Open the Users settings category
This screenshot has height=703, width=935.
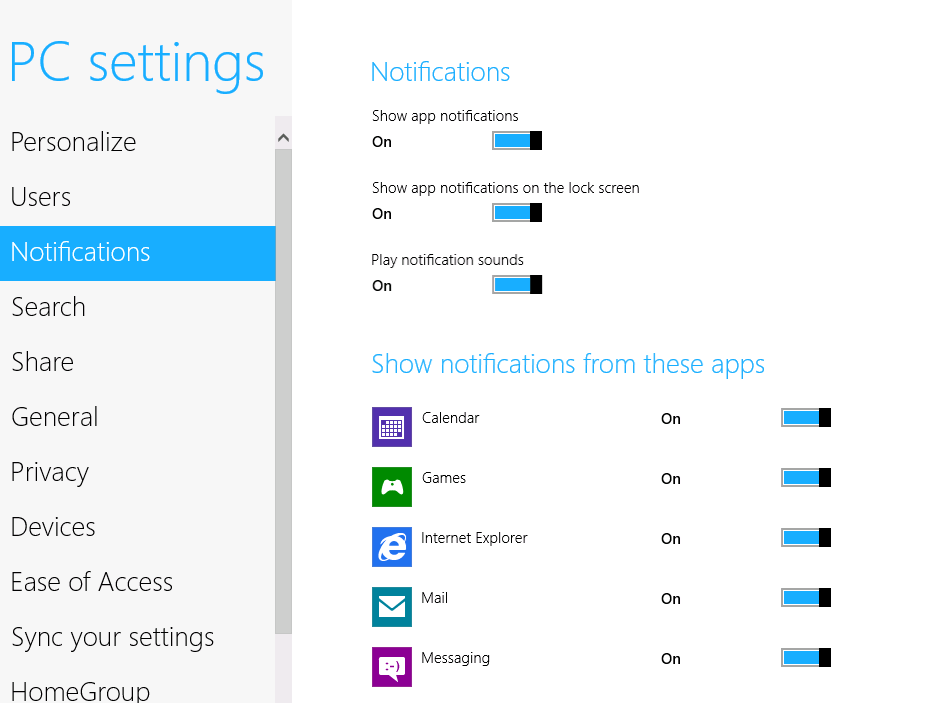tap(138, 197)
